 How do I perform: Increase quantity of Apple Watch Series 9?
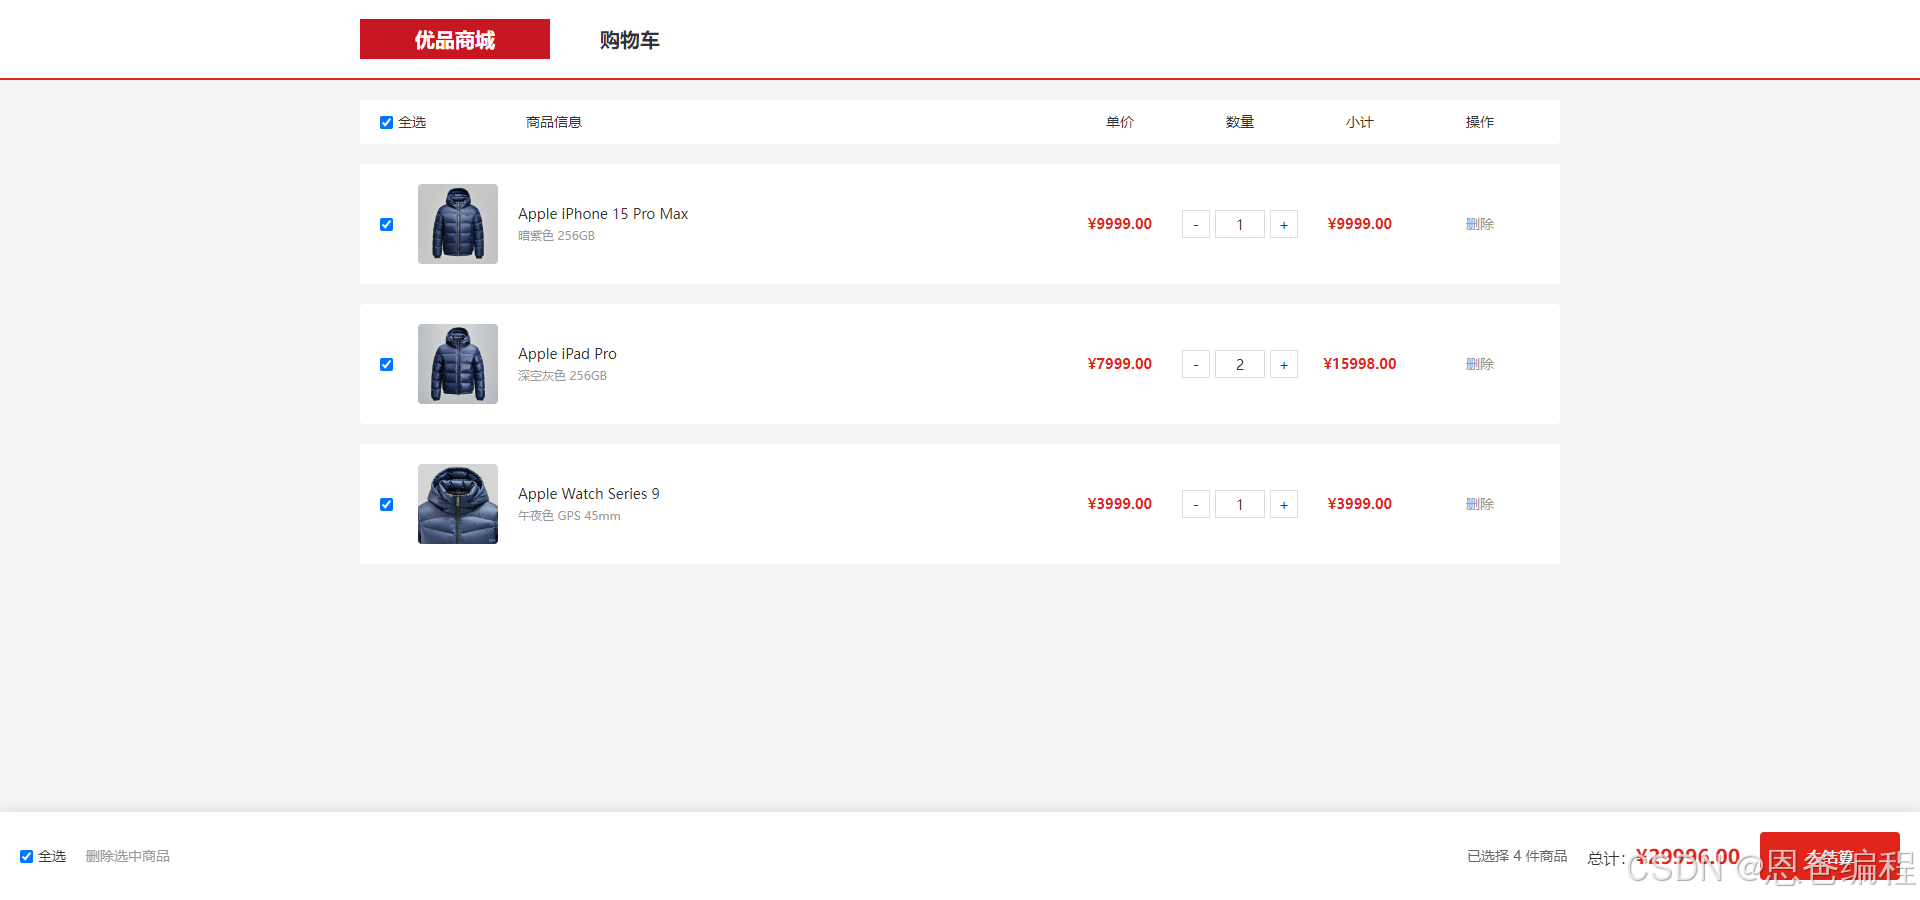tap(1284, 504)
